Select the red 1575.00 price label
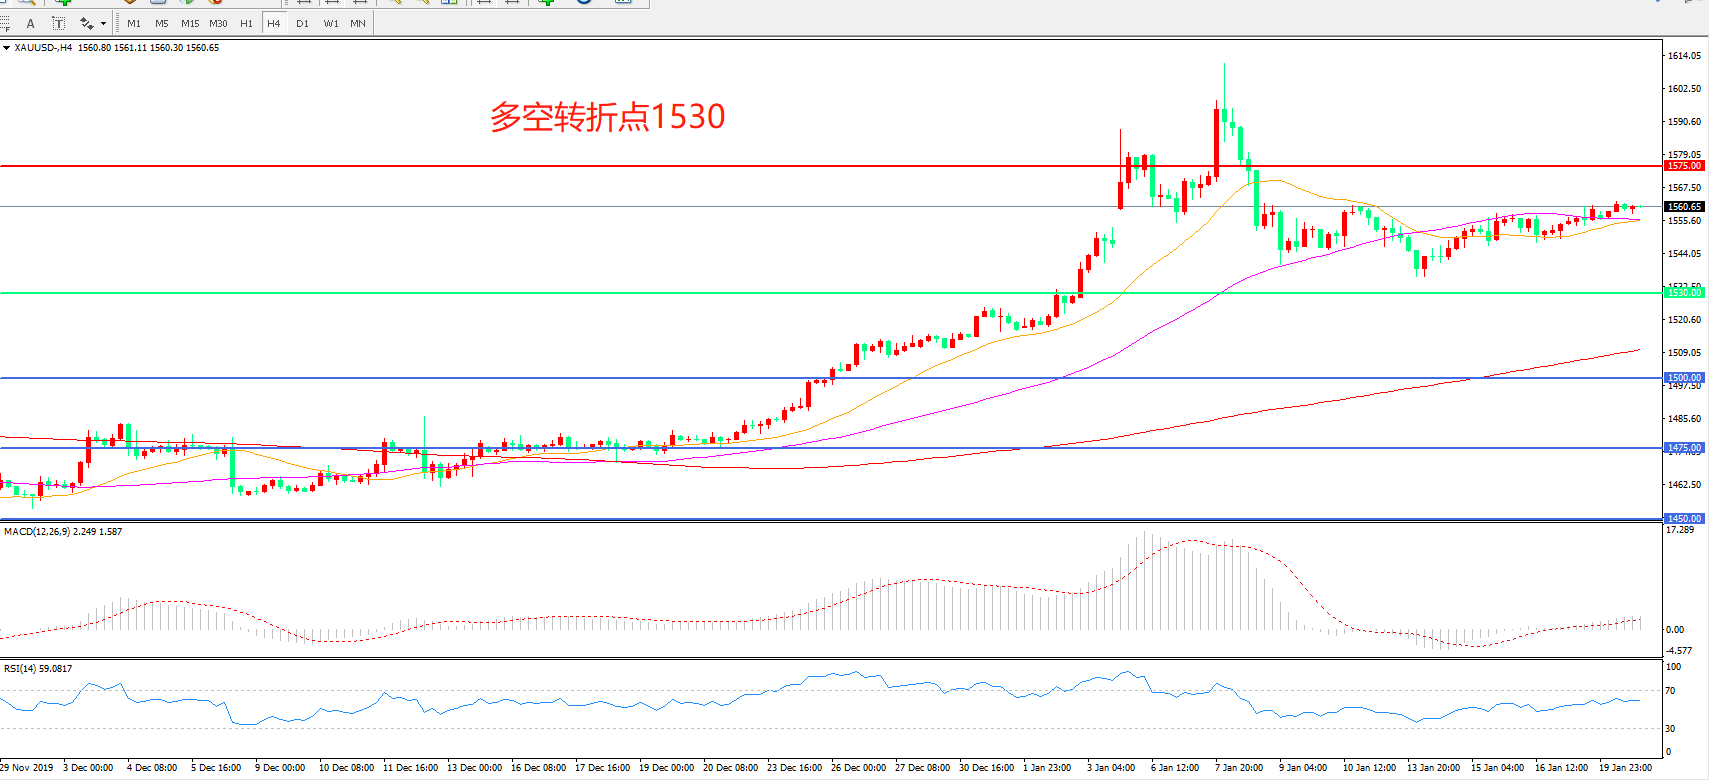This screenshot has height=780, width=1709. click(x=1683, y=166)
